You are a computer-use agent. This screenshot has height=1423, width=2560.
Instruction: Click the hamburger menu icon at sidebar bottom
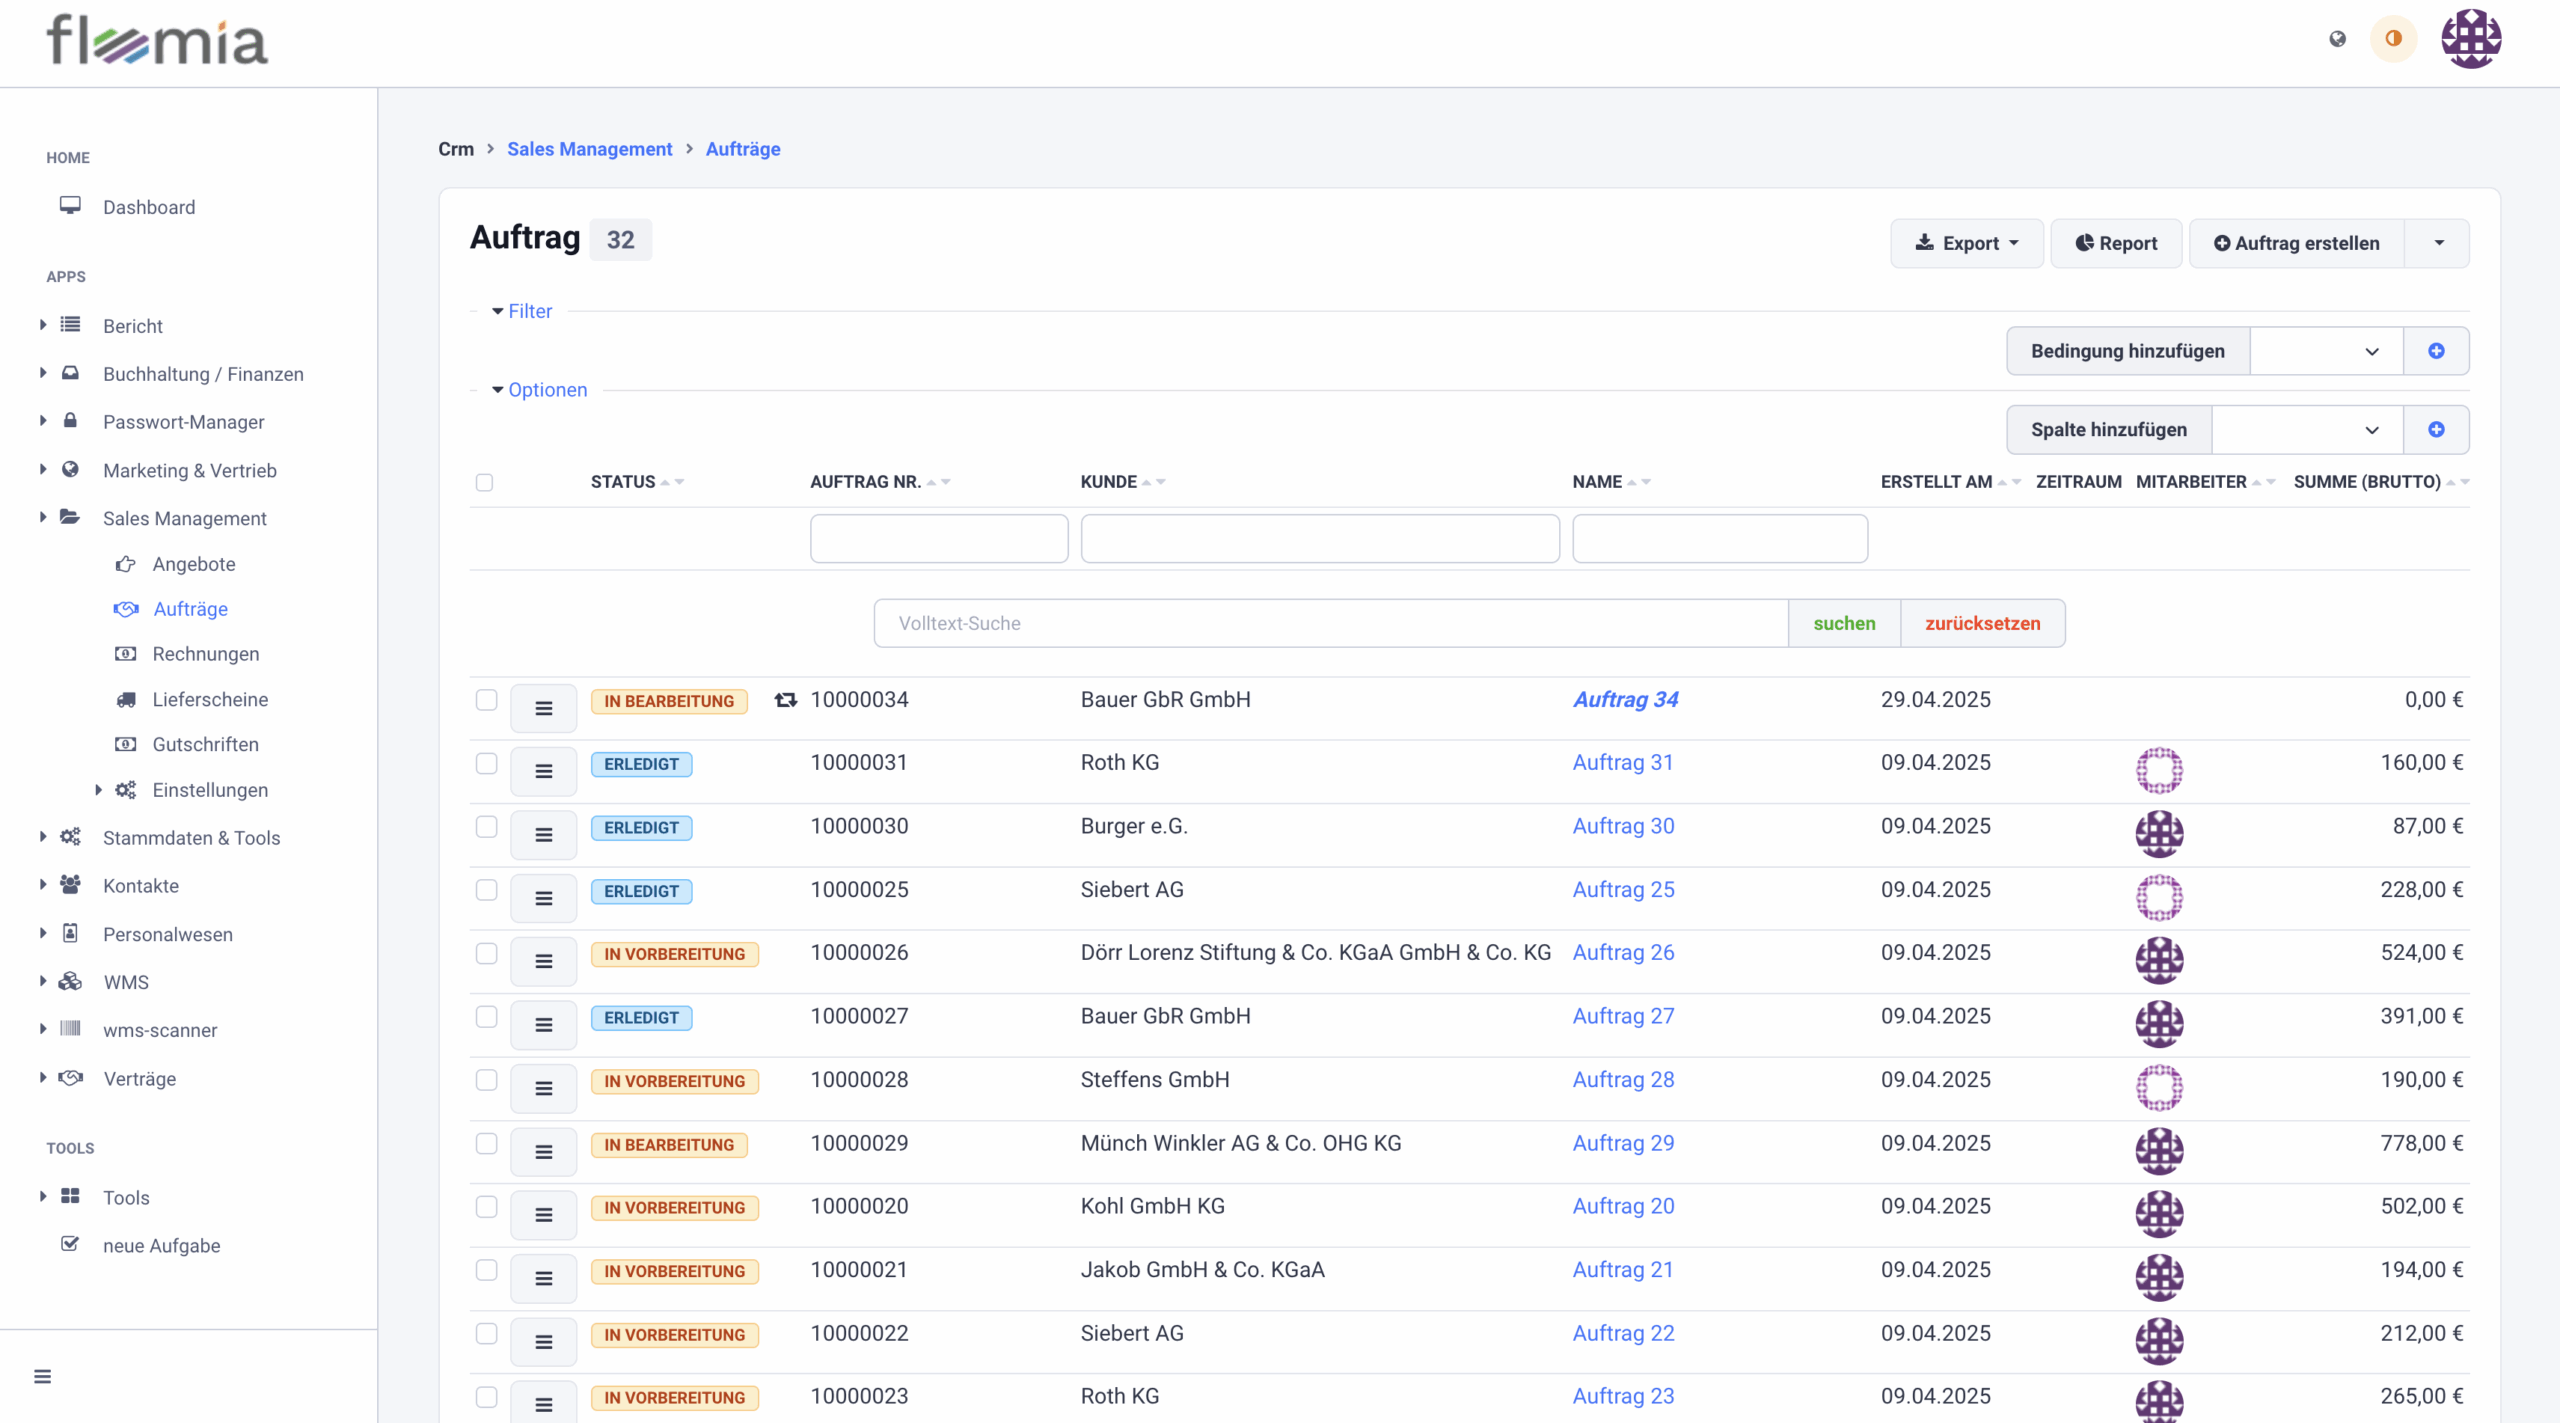[x=42, y=1376]
